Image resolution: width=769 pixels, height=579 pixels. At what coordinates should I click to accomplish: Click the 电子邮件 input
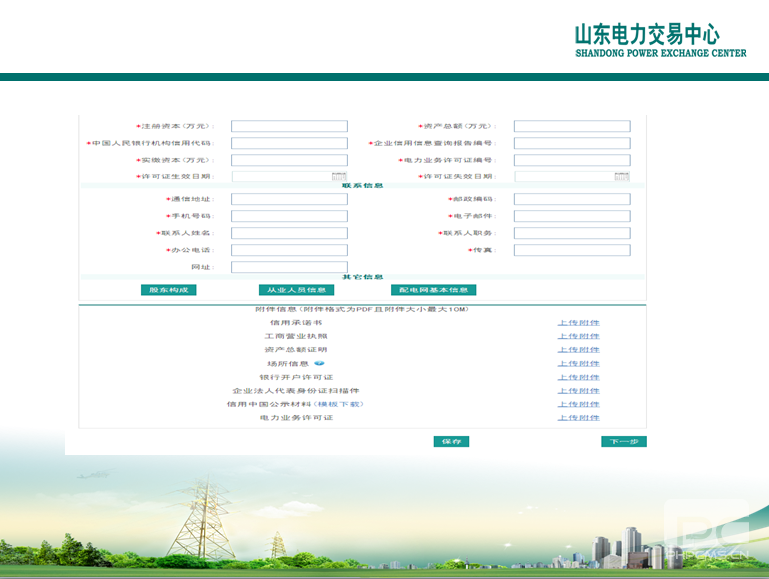click(572, 216)
